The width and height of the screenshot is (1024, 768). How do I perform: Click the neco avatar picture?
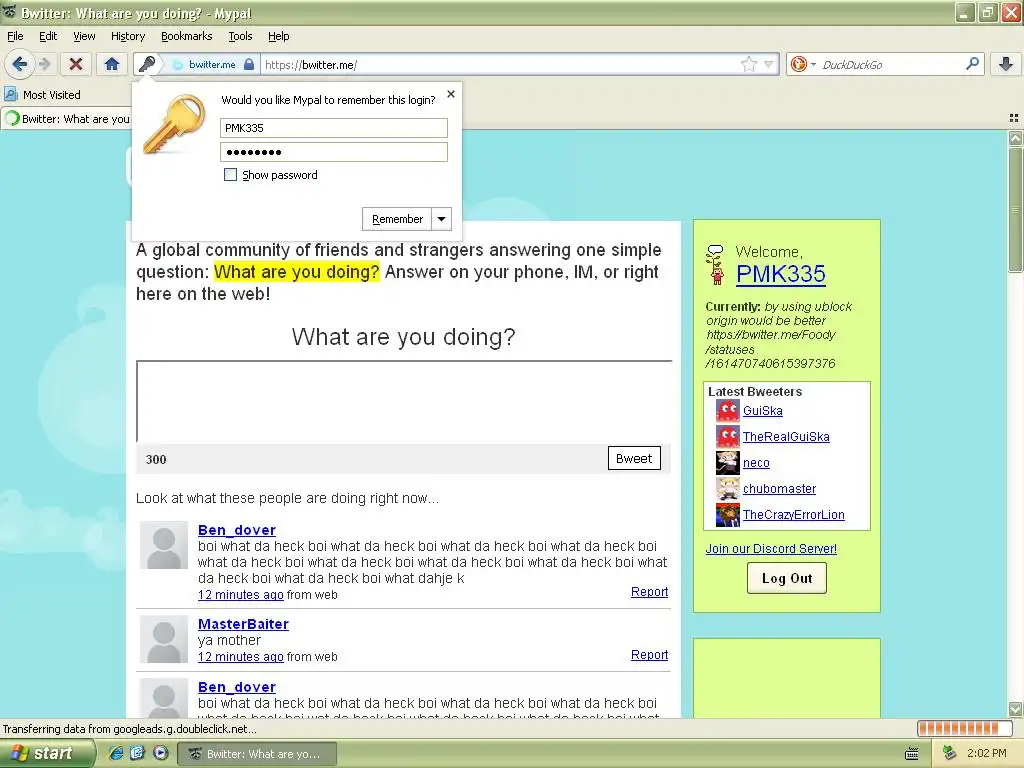tap(728, 462)
